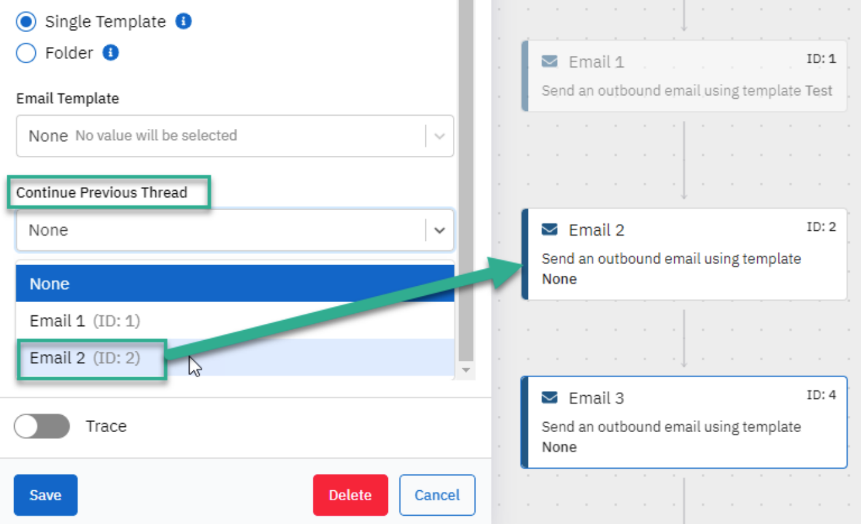Open the Email Template dropdown arrow
Image resolution: width=861 pixels, height=524 pixels.
click(x=439, y=136)
